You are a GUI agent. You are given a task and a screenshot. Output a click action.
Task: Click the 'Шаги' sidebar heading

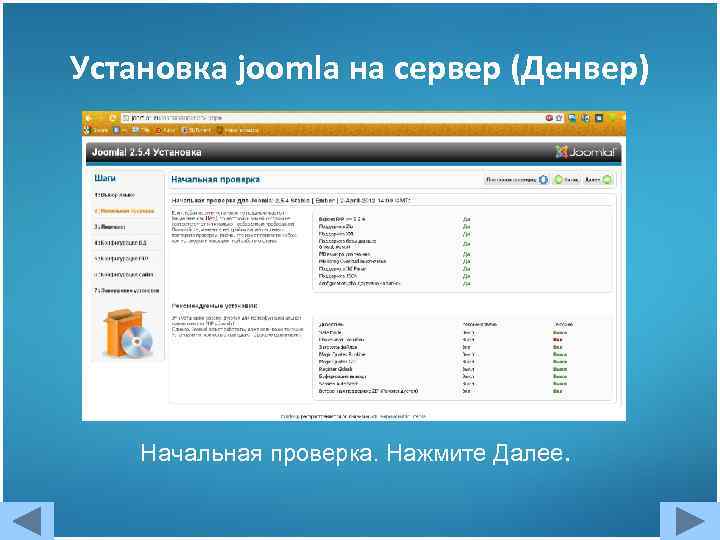[x=105, y=178]
